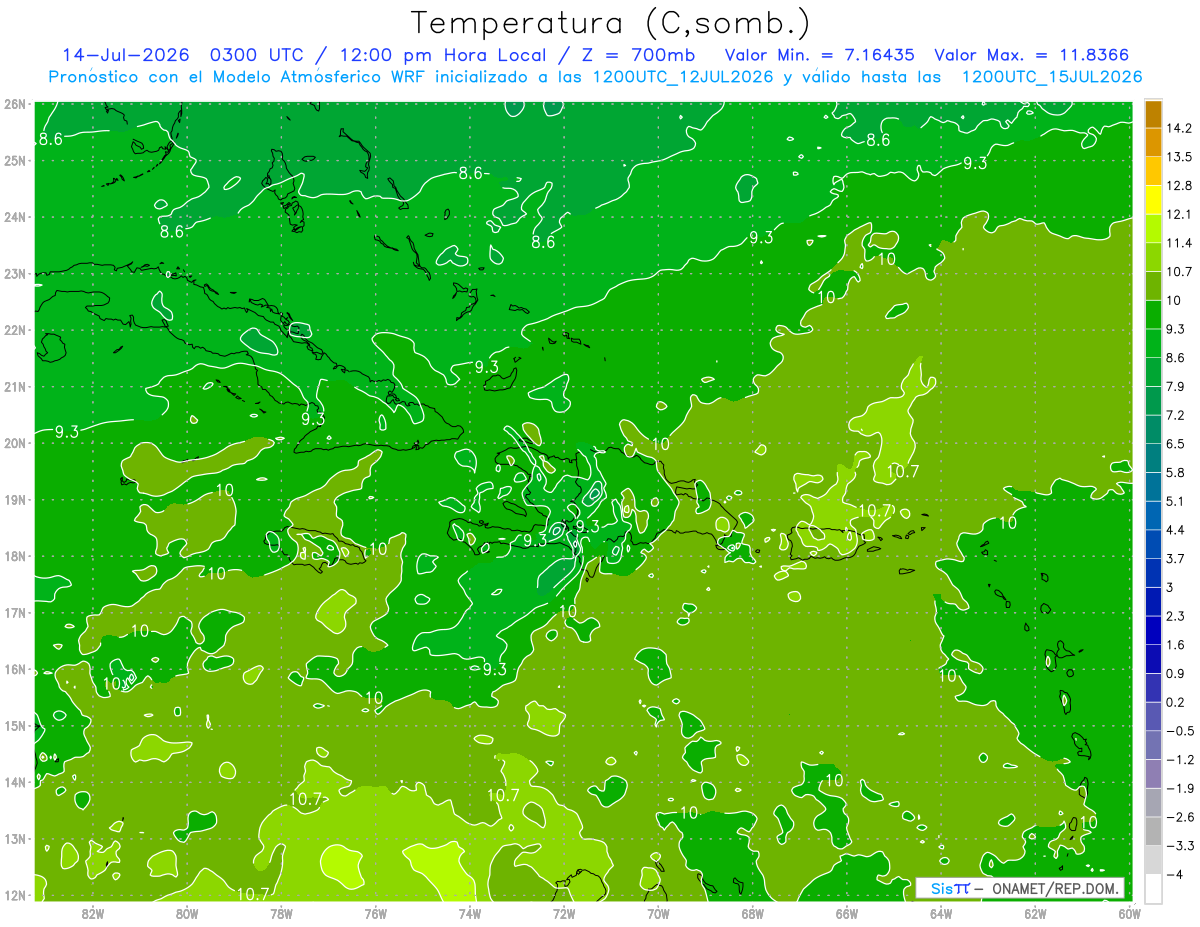
Task: Pick legend swatch between 10 and 9.3
Action: click(x=1153, y=314)
